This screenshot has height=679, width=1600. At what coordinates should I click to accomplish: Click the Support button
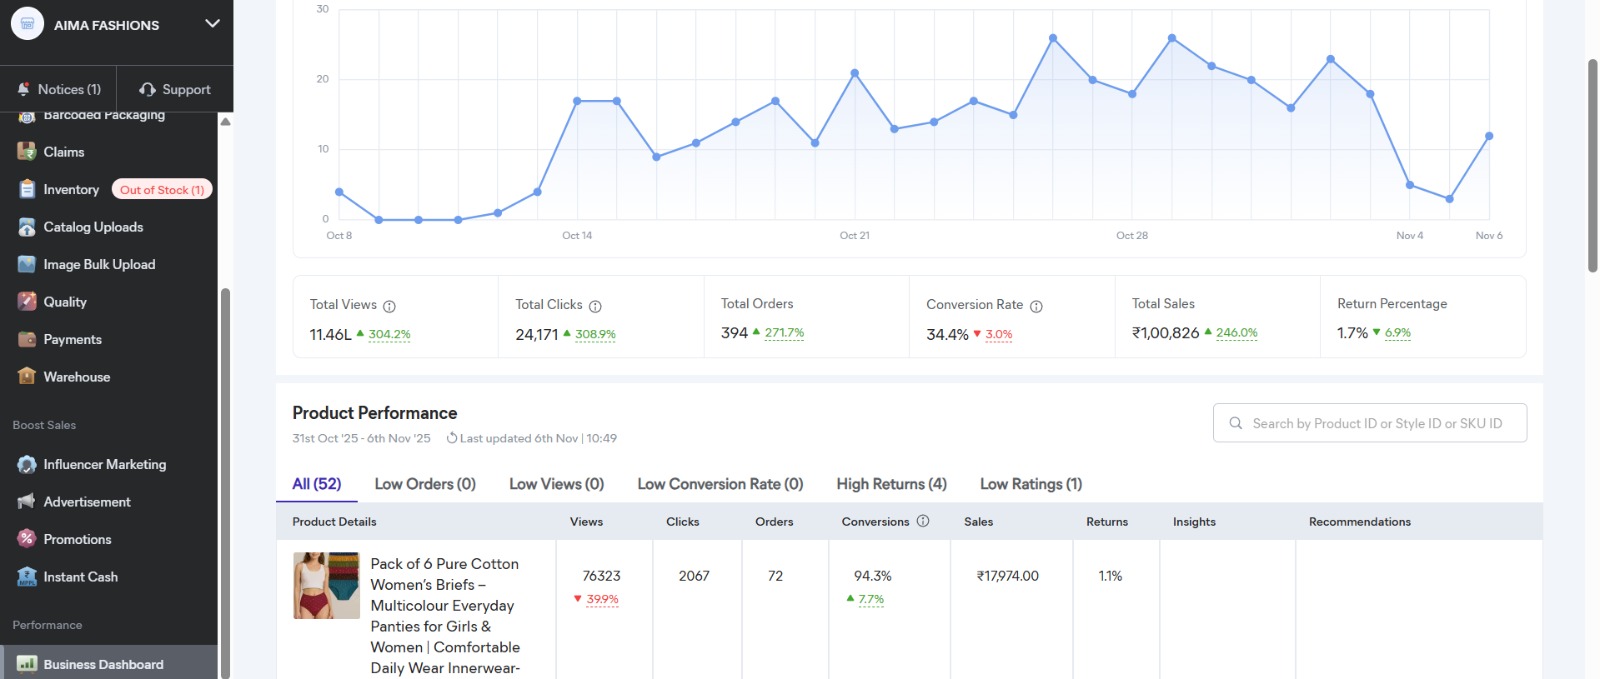[x=175, y=89]
